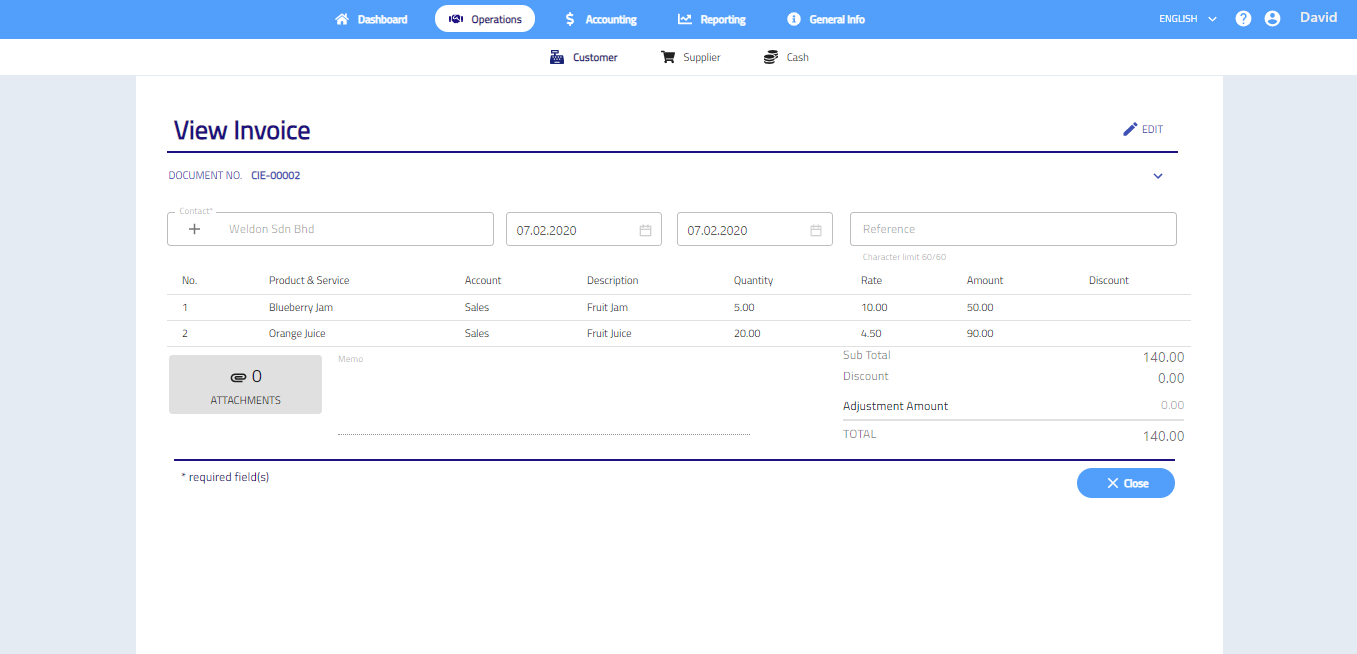
Task: Open the Reporting menu
Action: tap(711, 19)
